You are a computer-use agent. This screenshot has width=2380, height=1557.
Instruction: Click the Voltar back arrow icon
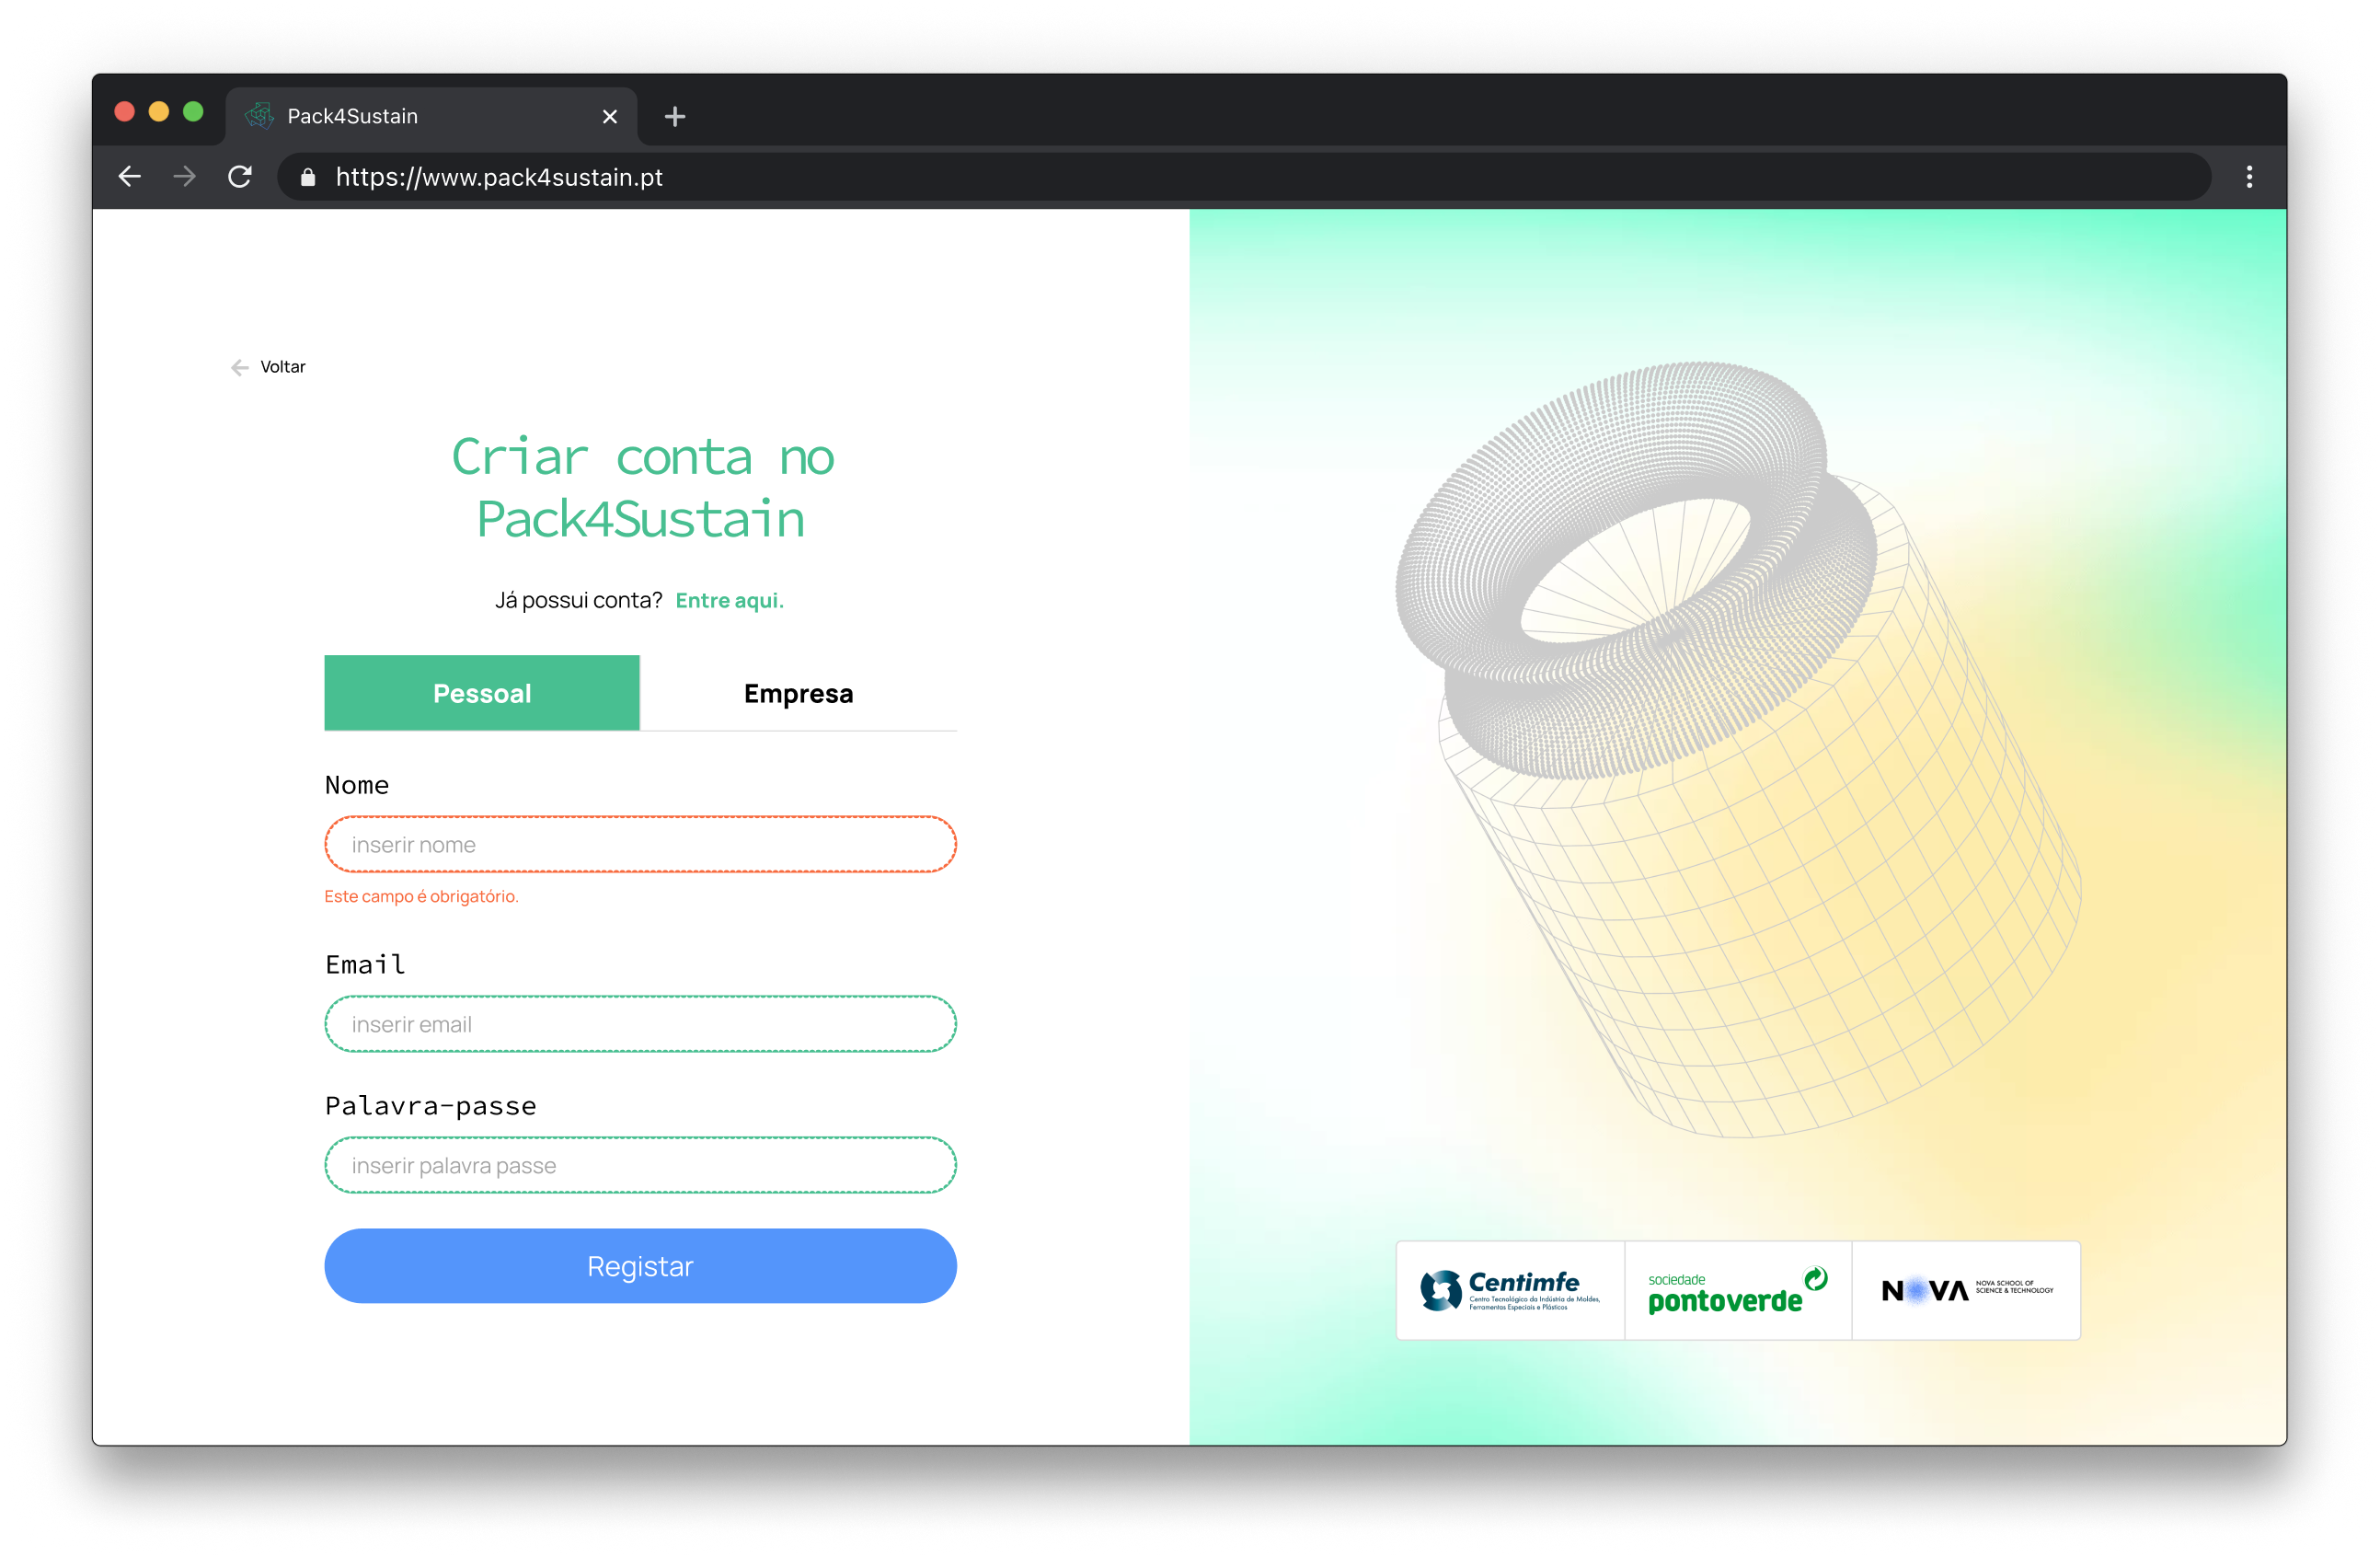click(x=240, y=368)
